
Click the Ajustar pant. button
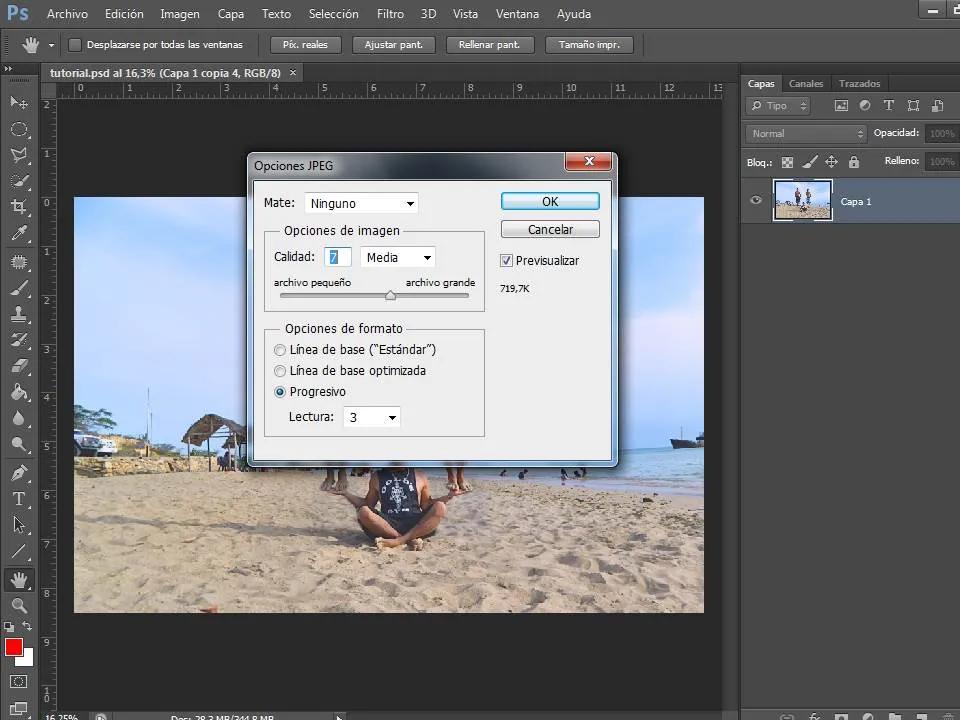(x=394, y=45)
